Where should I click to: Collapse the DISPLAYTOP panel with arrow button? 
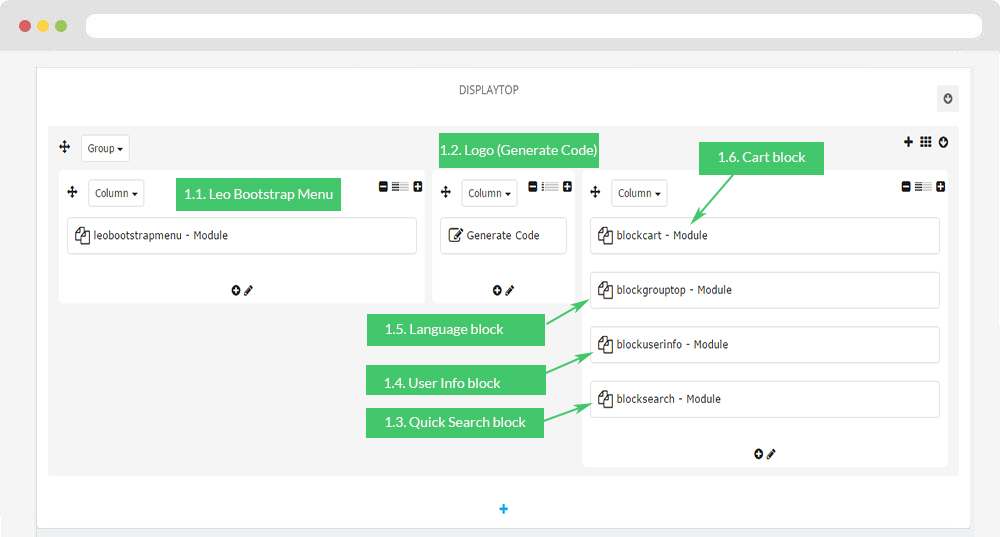pyautogui.click(x=947, y=98)
